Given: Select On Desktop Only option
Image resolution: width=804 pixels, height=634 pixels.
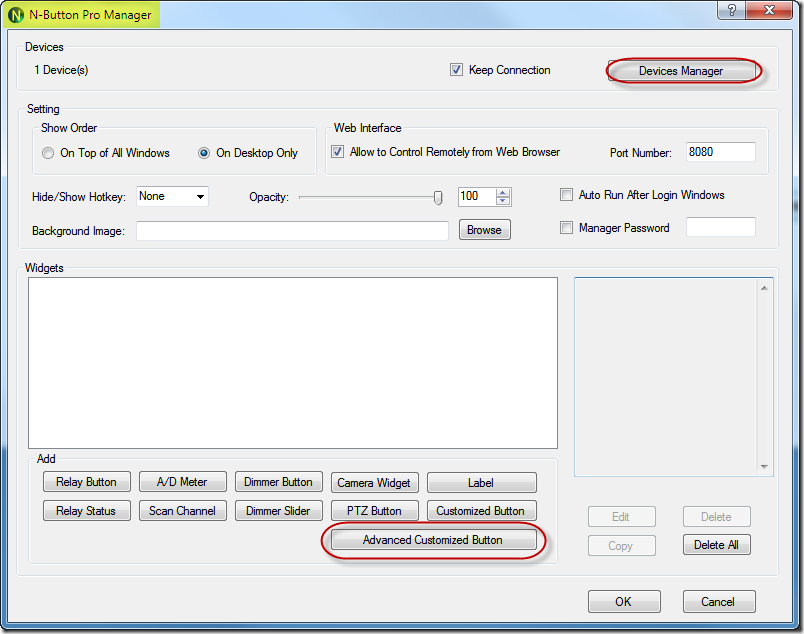Looking at the screenshot, I should click(204, 153).
